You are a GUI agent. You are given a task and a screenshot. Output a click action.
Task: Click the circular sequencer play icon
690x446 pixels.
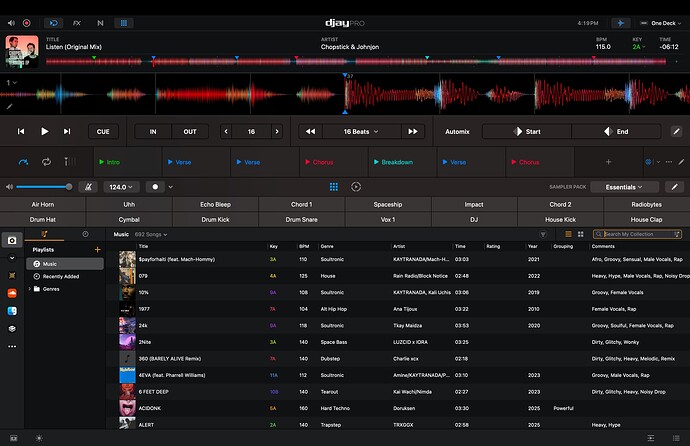356,187
